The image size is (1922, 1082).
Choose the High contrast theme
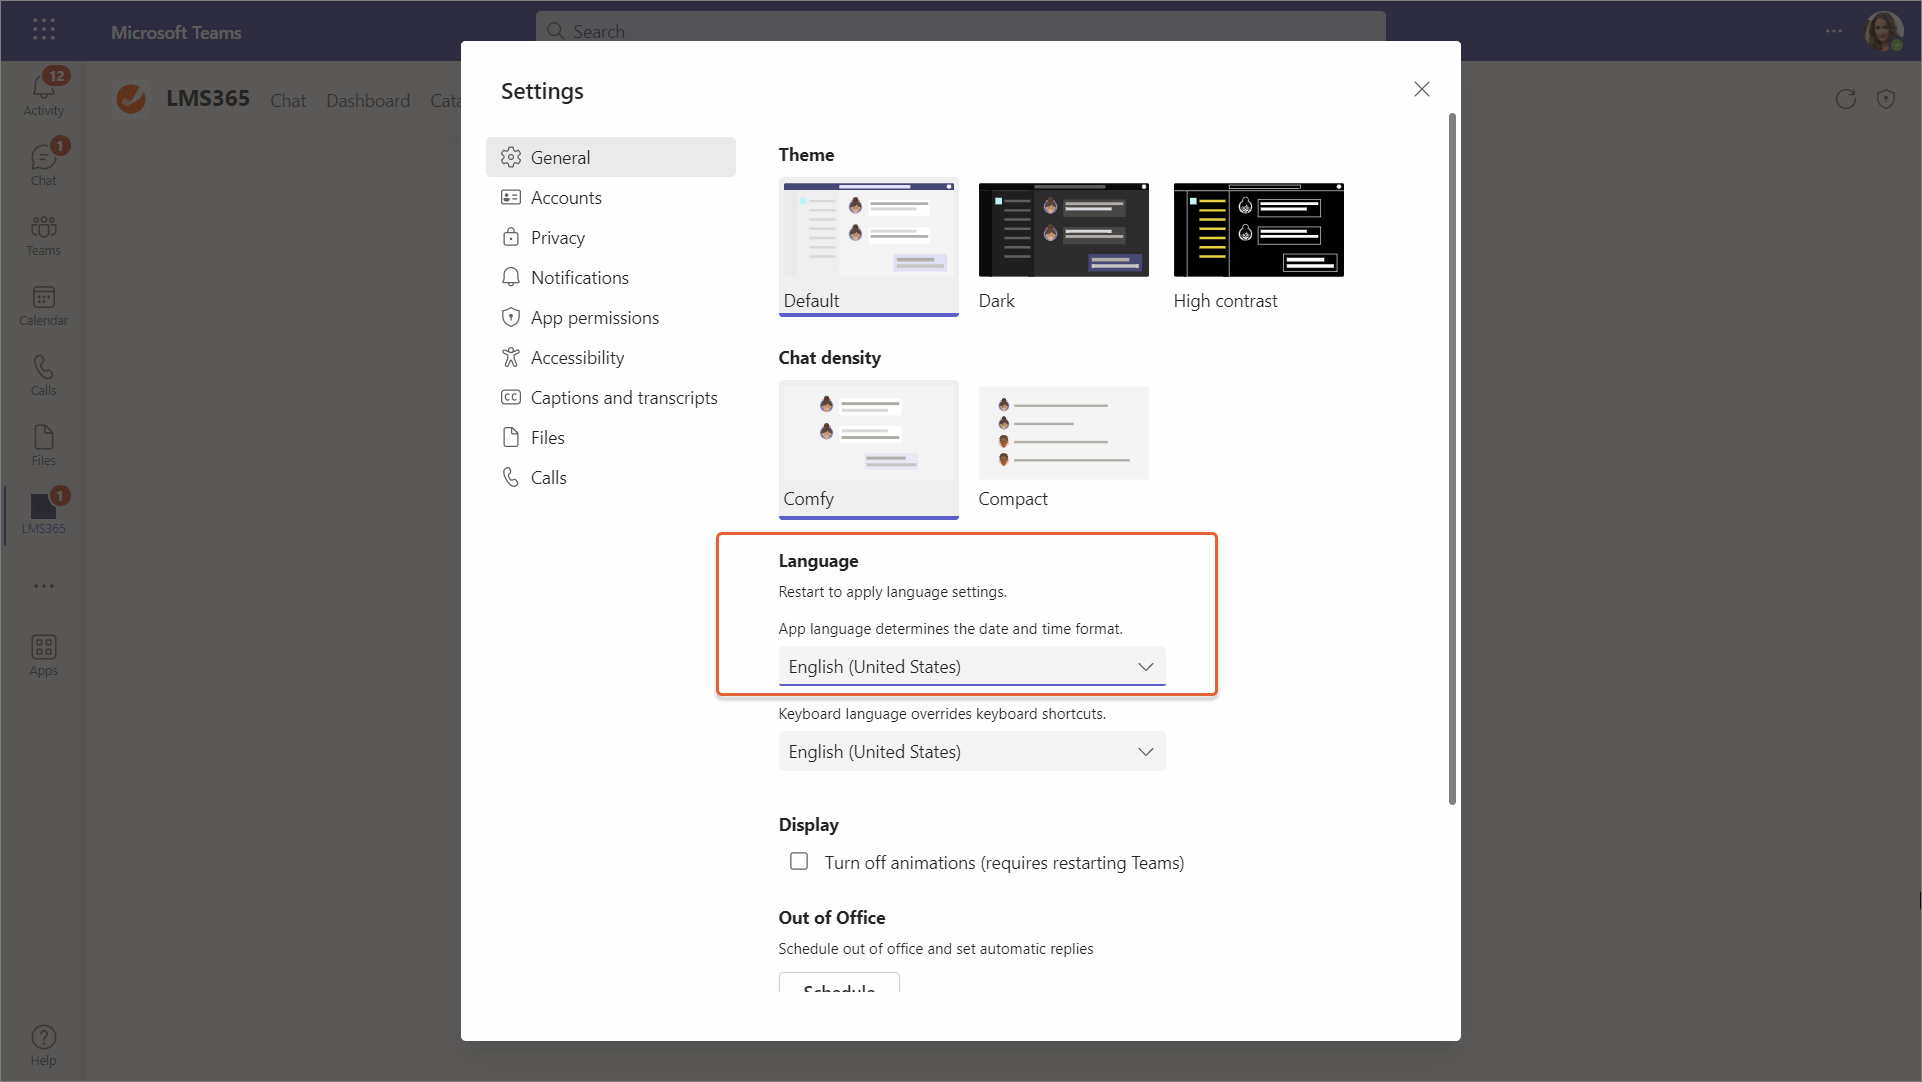coord(1258,231)
